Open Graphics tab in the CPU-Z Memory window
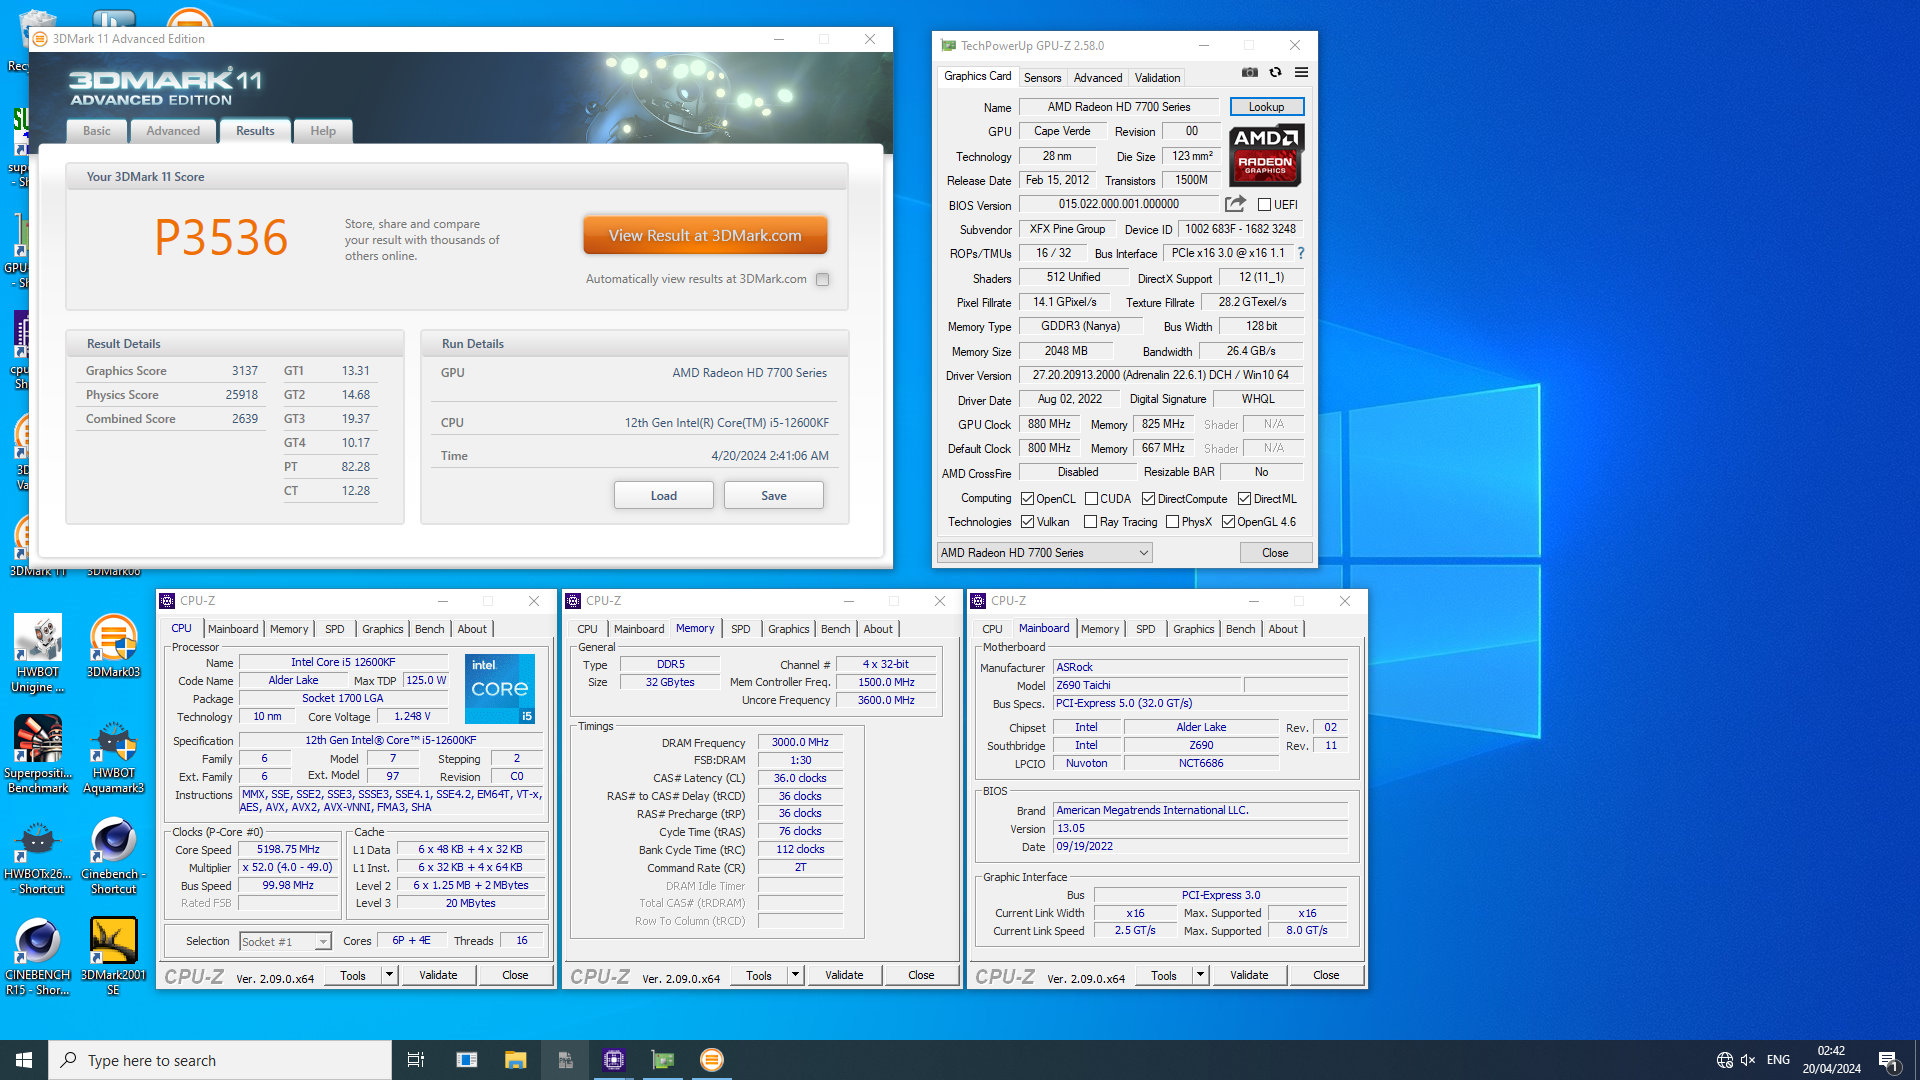Screen dimensions: 1920x1080 [788, 629]
